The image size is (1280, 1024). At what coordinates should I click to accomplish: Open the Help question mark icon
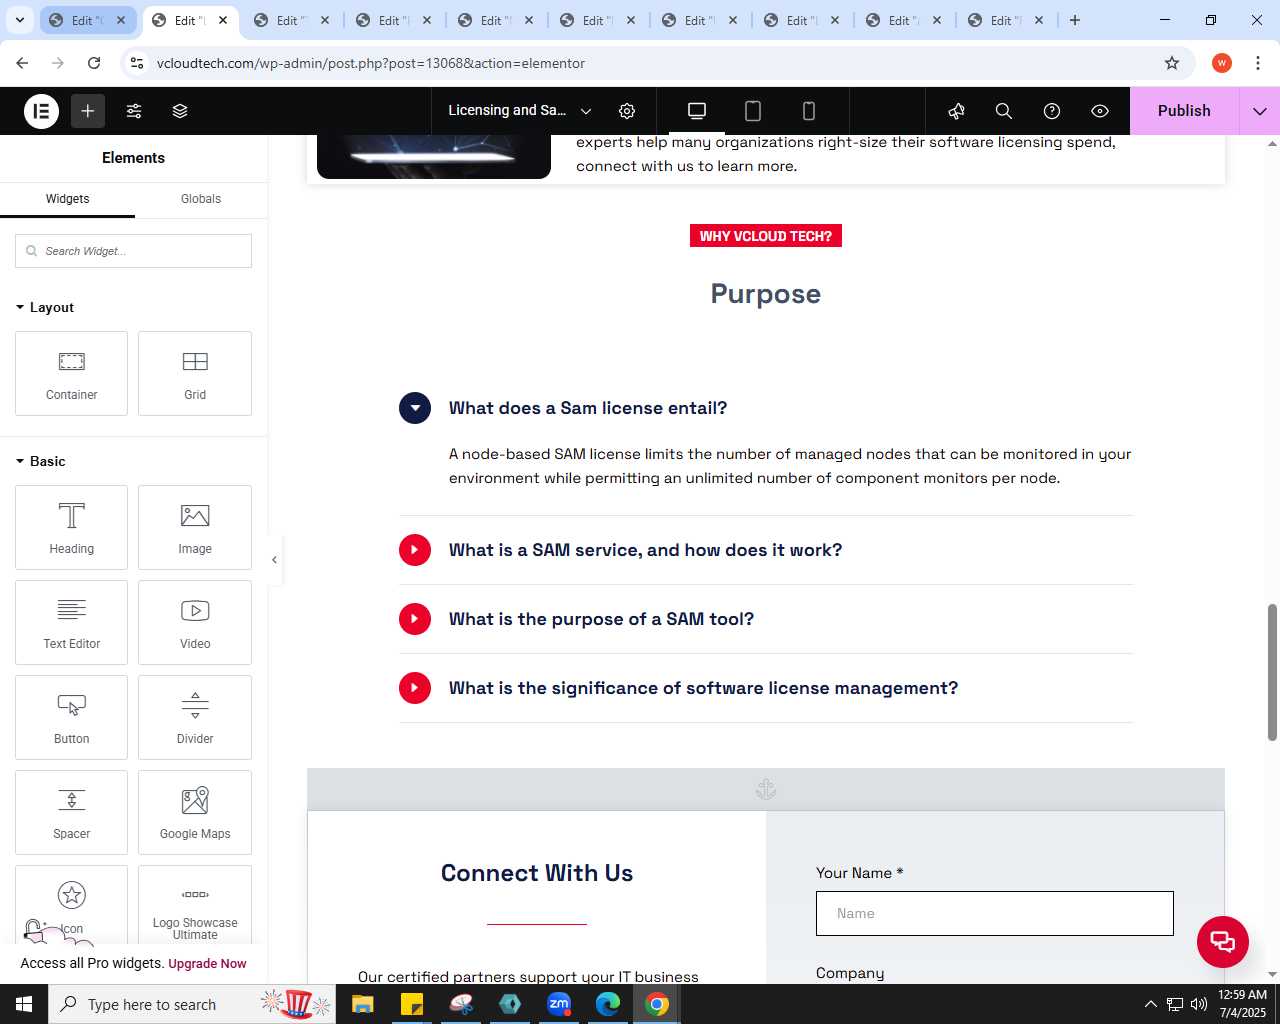(x=1052, y=111)
